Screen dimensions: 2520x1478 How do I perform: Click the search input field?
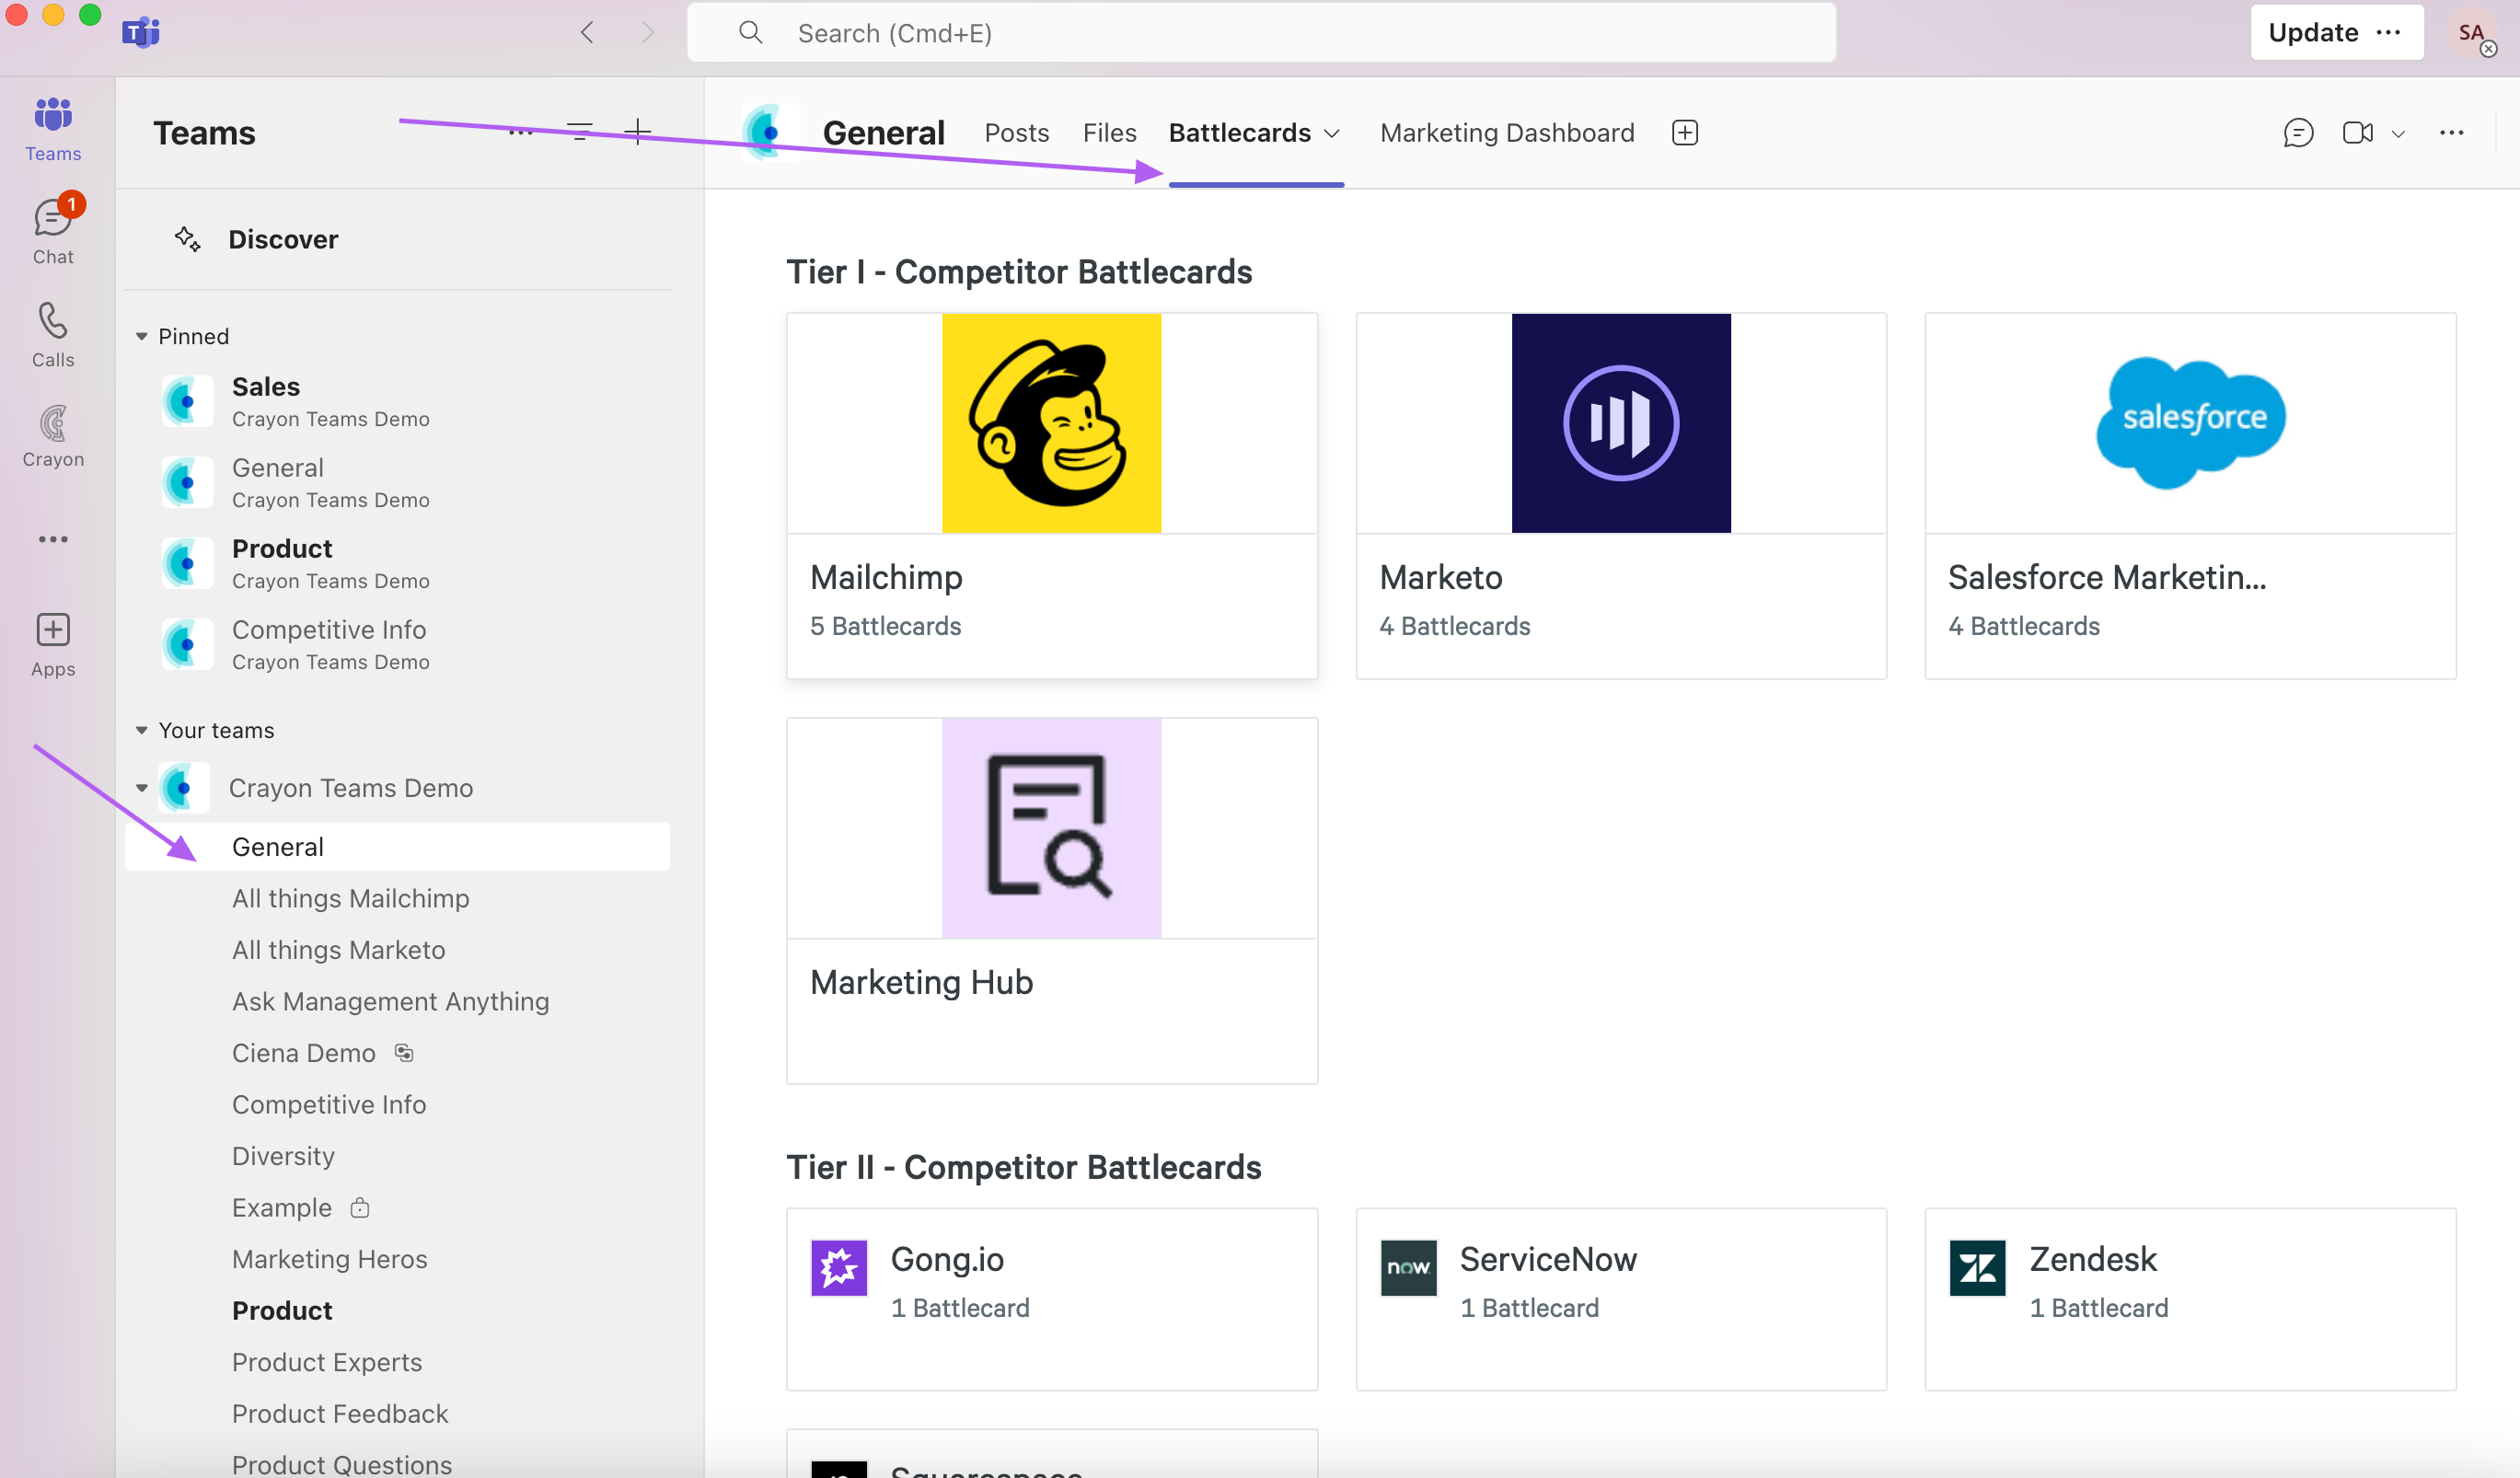[x=1260, y=33]
